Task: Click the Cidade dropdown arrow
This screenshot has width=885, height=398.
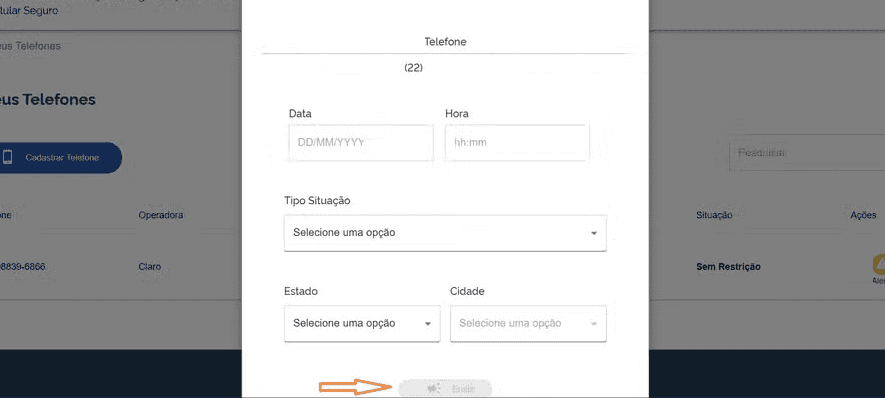Action: (x=594, y=324)
